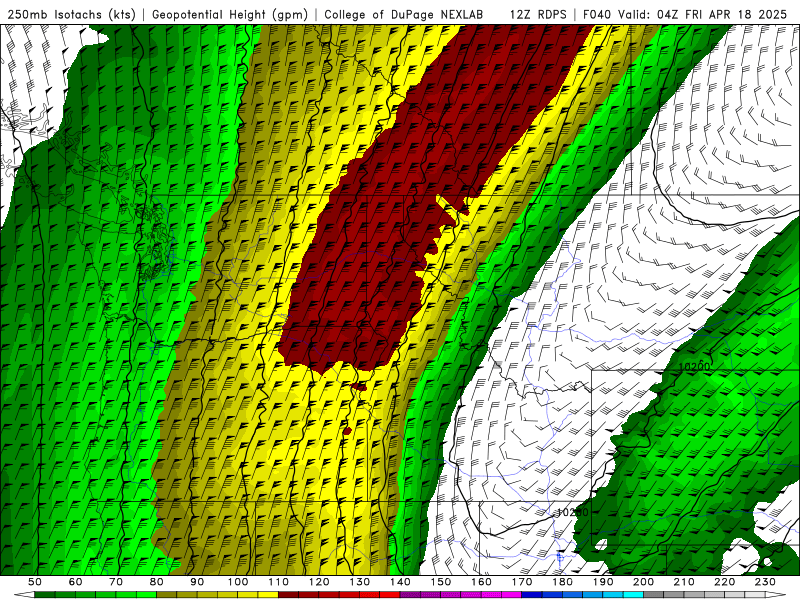
Task: Click the 230 label on the color scale
Action: tap(765, 582)
